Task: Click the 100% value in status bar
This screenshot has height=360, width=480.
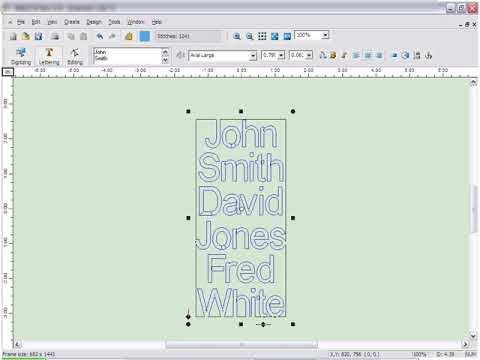Action: coord(420,354)
